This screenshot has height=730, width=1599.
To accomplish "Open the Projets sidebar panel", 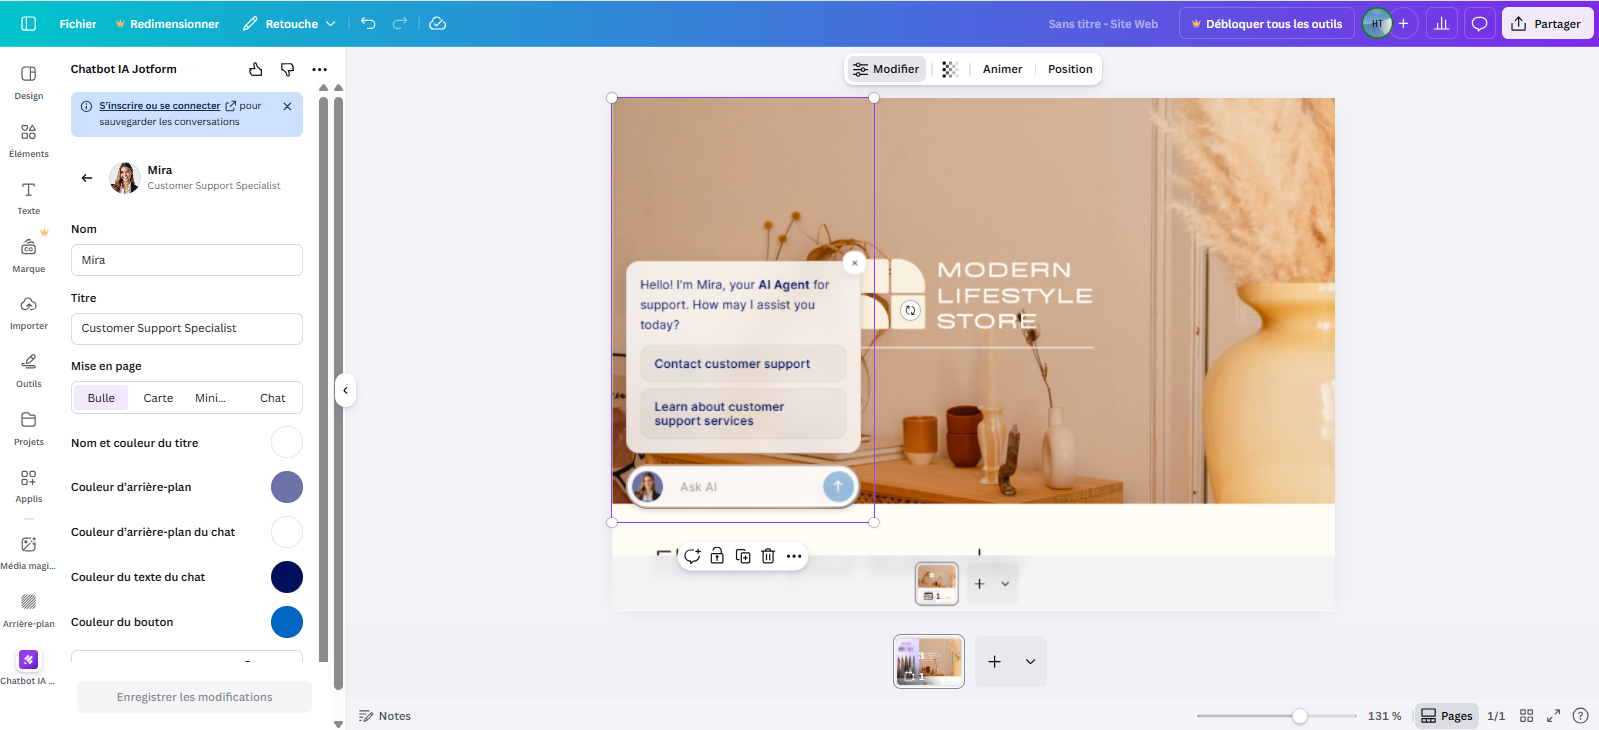I will click(x=29, y=428).
